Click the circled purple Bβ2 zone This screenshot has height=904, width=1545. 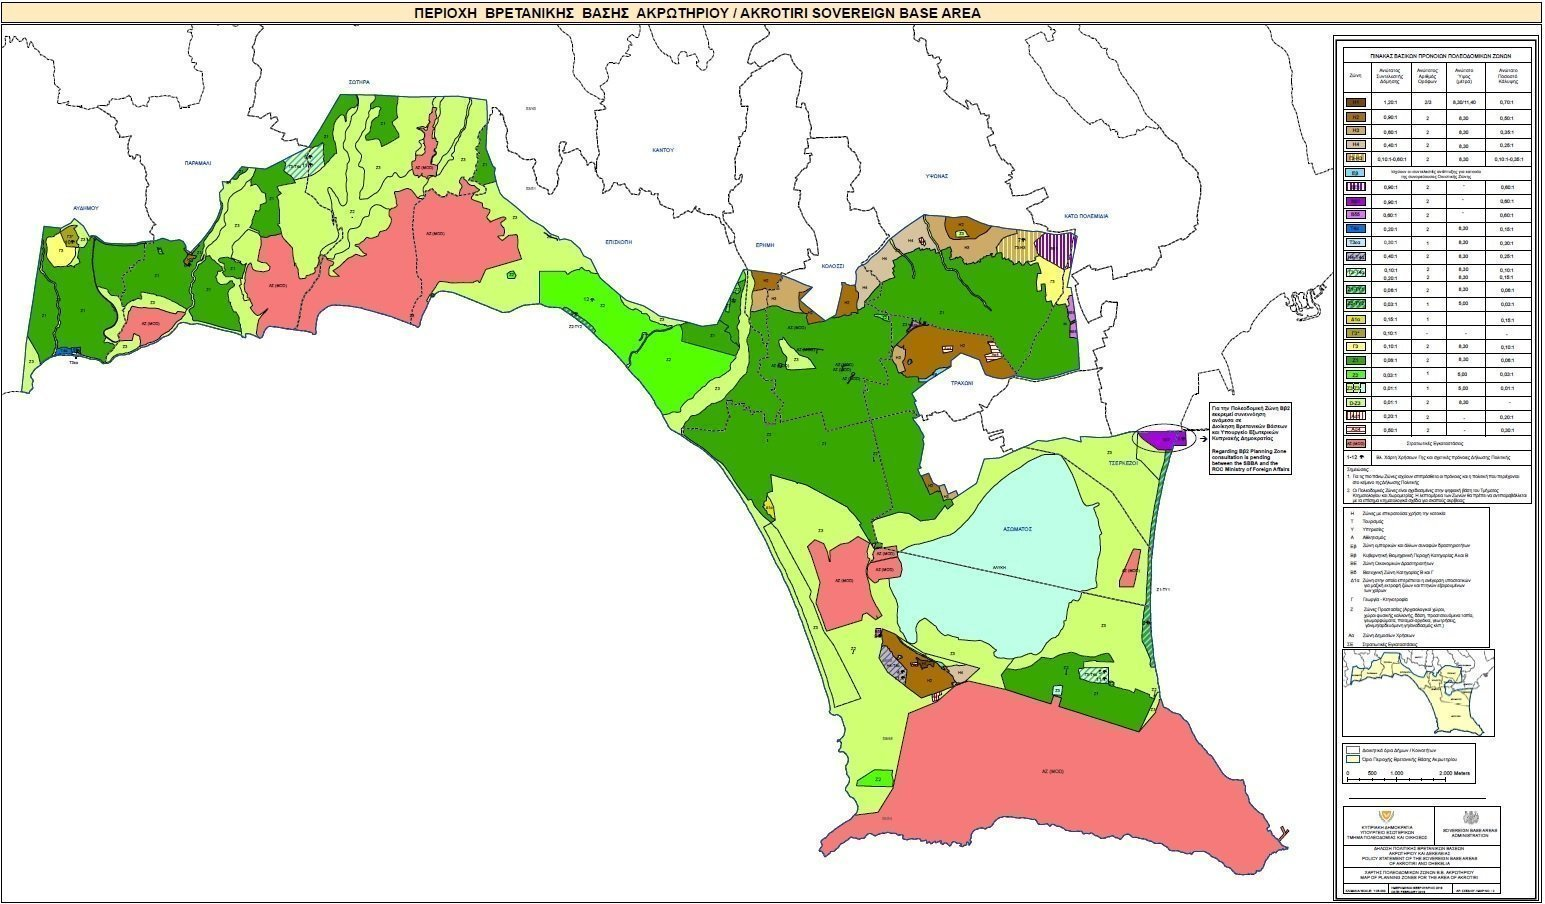pos(1163,438)
